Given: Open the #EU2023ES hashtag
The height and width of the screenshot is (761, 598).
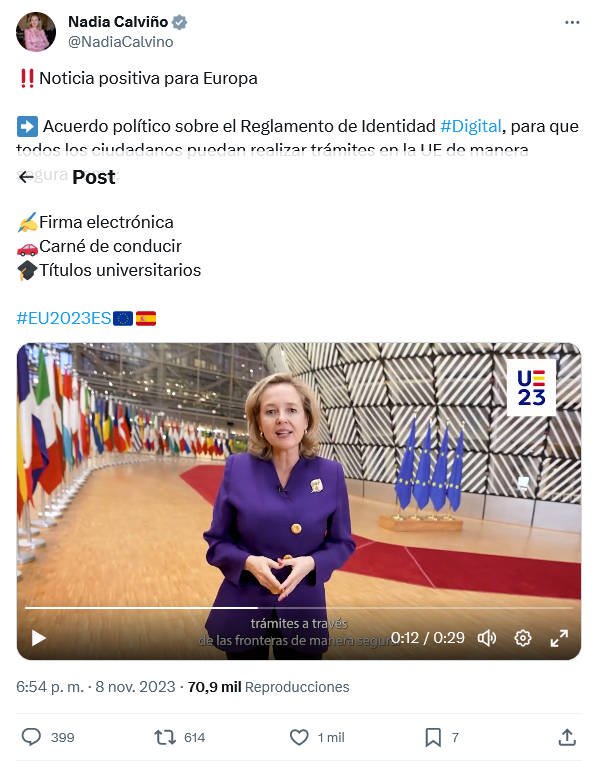Looking at the screenshot, I should pyautogui.click(x=64, y=318).
